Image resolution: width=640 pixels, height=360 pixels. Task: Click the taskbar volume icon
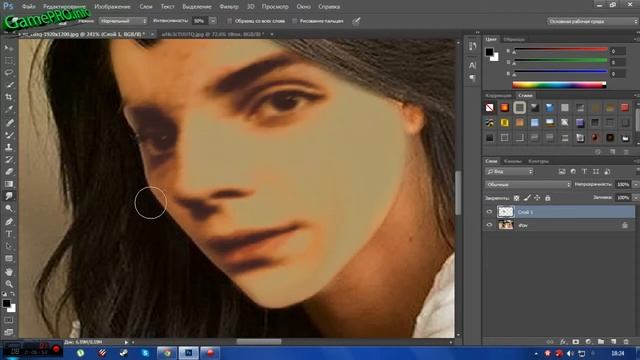coord(570,353)
